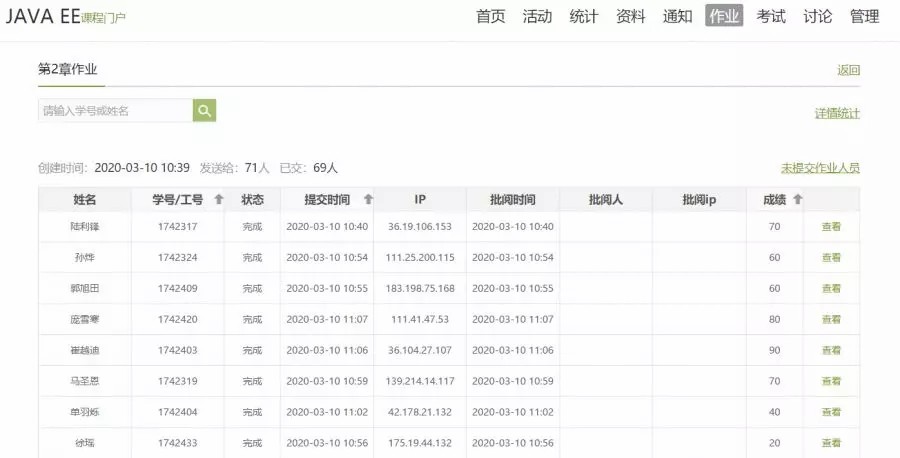This screenshot has height=458, width=900.
Task: Open the 通知 menu
Action: (x=677, y=17)
